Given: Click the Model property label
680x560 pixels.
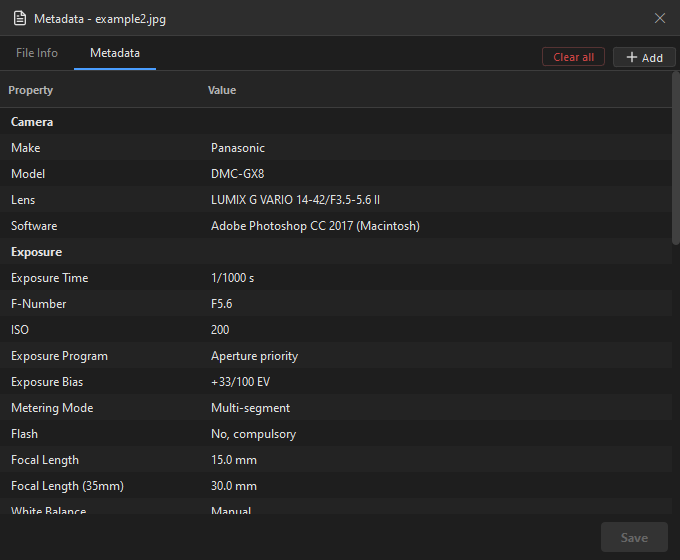Looking at the screenshot, I should click(x=28, y=174).
